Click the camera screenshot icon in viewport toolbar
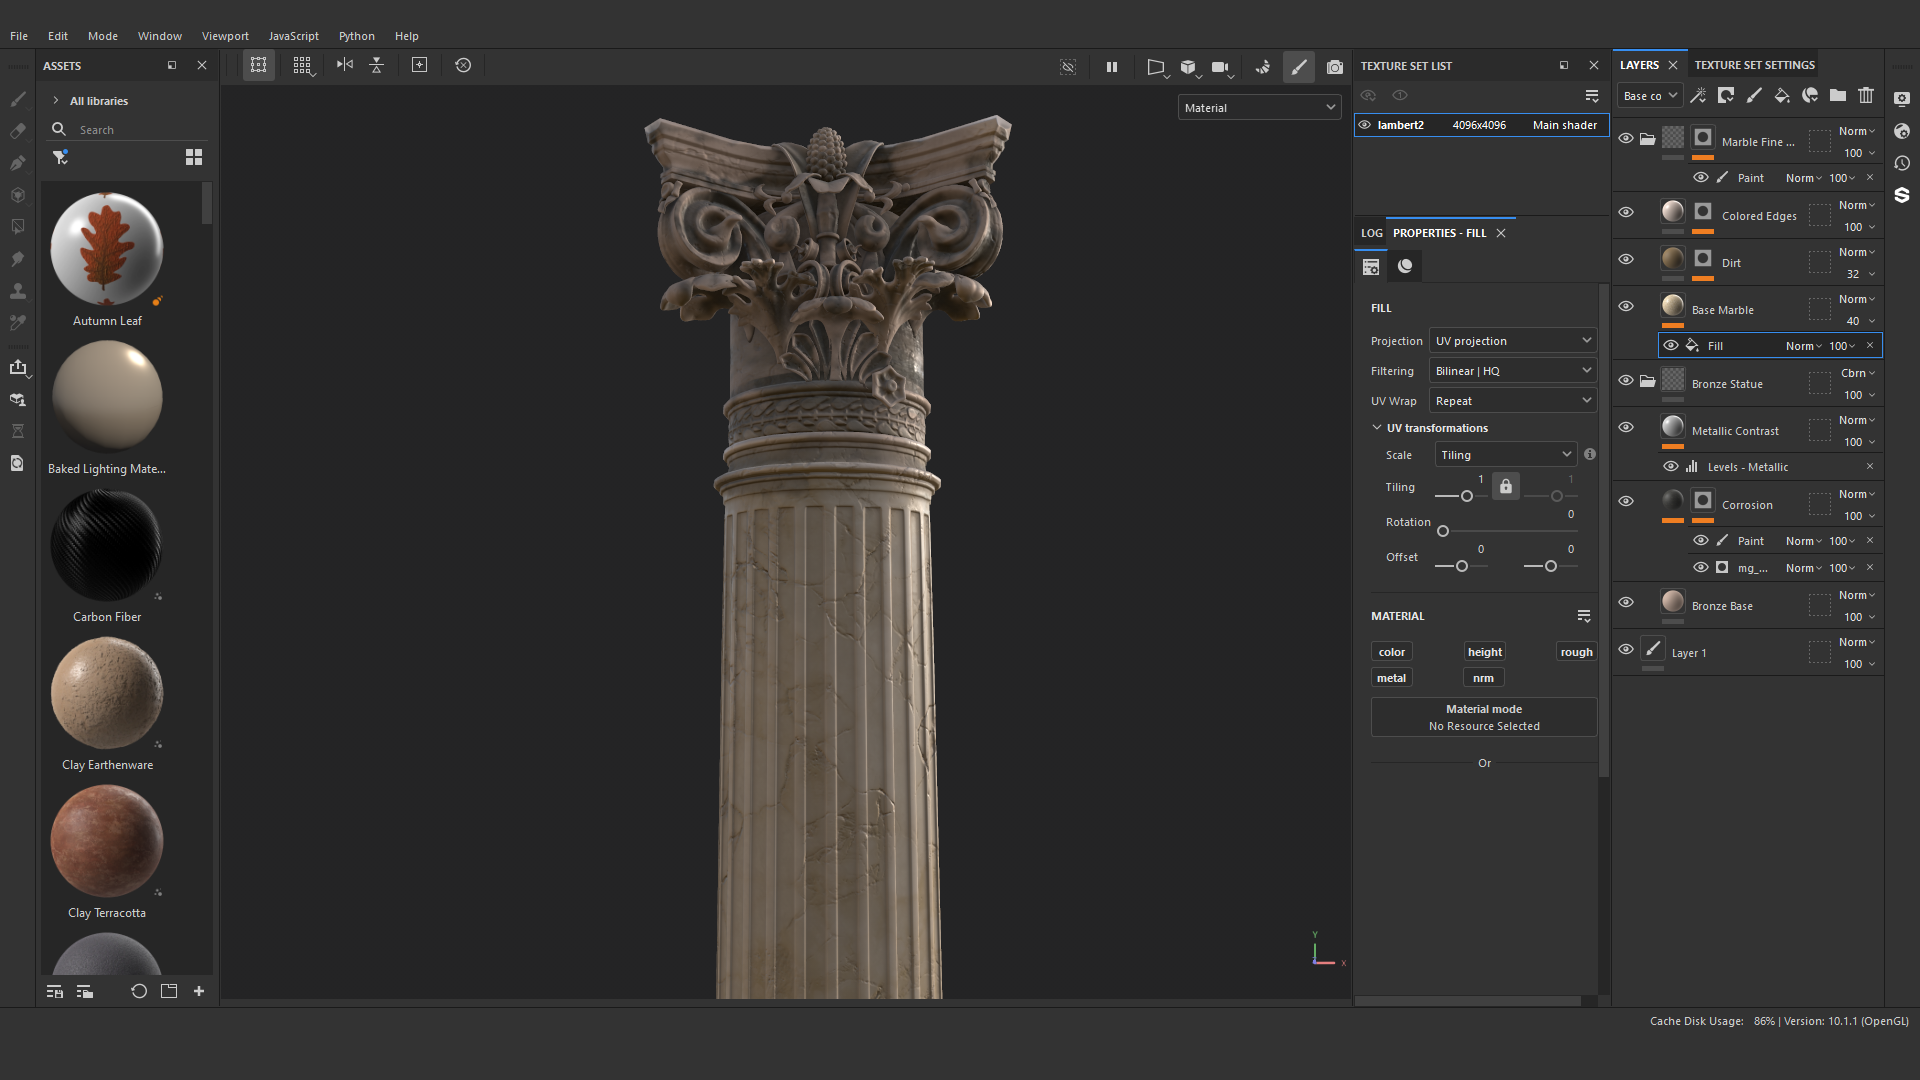 [x=1334, y=67]
